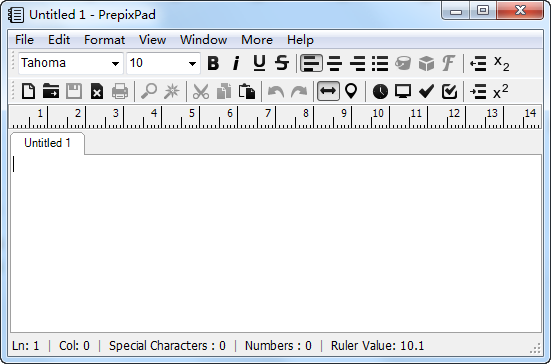Screen dimensions: 551x364
Task: Click the checkmark icon
Action: (426, 91)
